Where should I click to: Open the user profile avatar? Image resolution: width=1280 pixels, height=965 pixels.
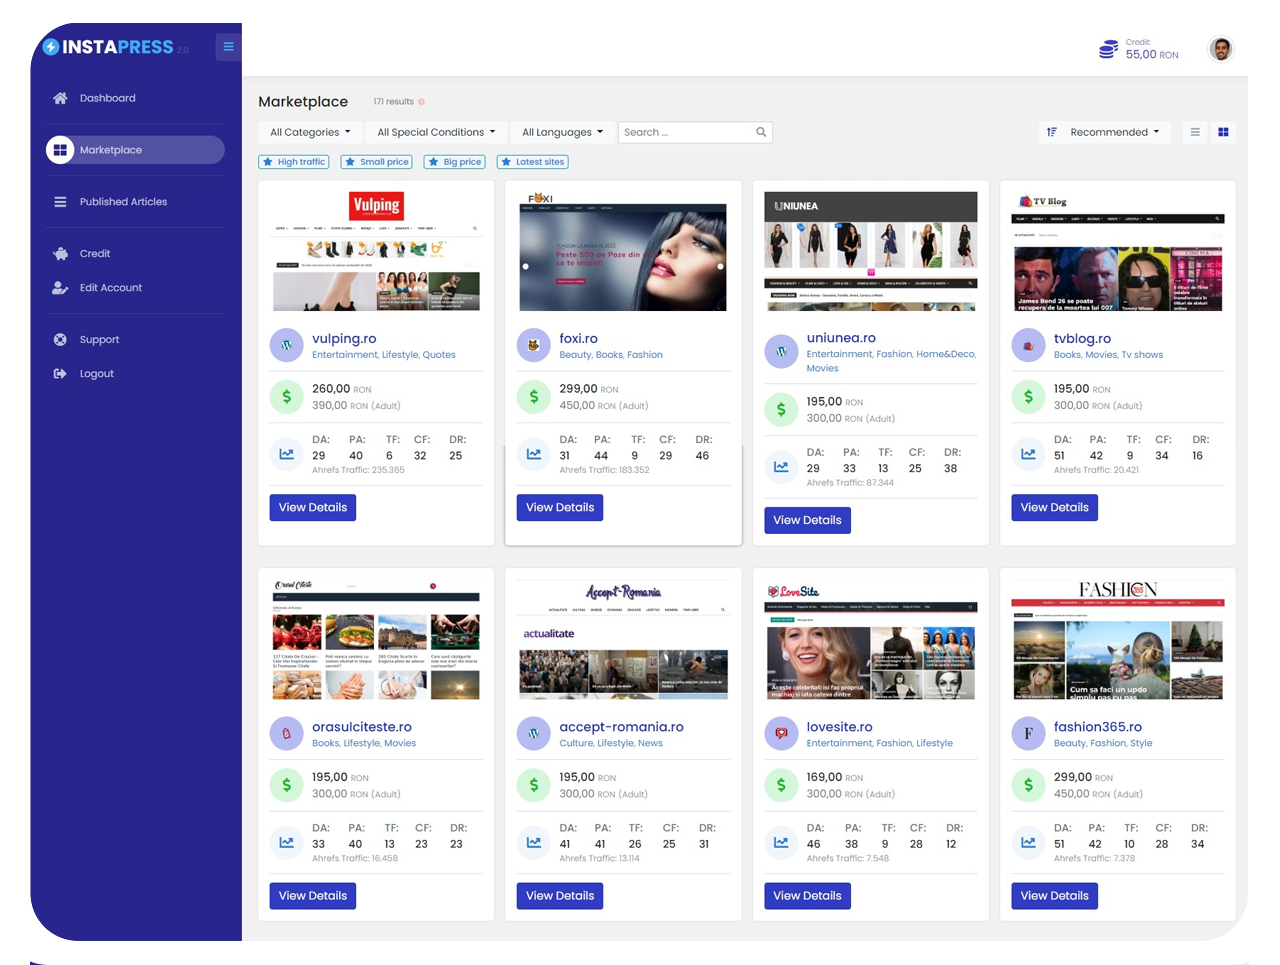[x=1220, y=48]
